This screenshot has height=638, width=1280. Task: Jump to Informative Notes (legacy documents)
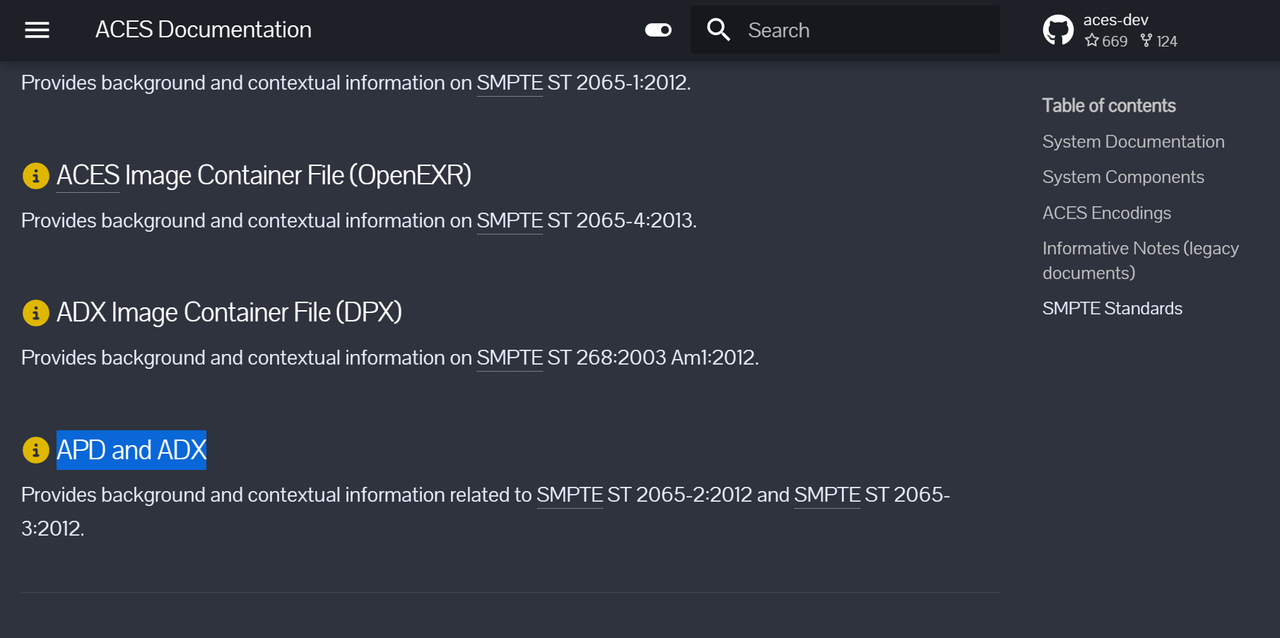(1140, 260)
